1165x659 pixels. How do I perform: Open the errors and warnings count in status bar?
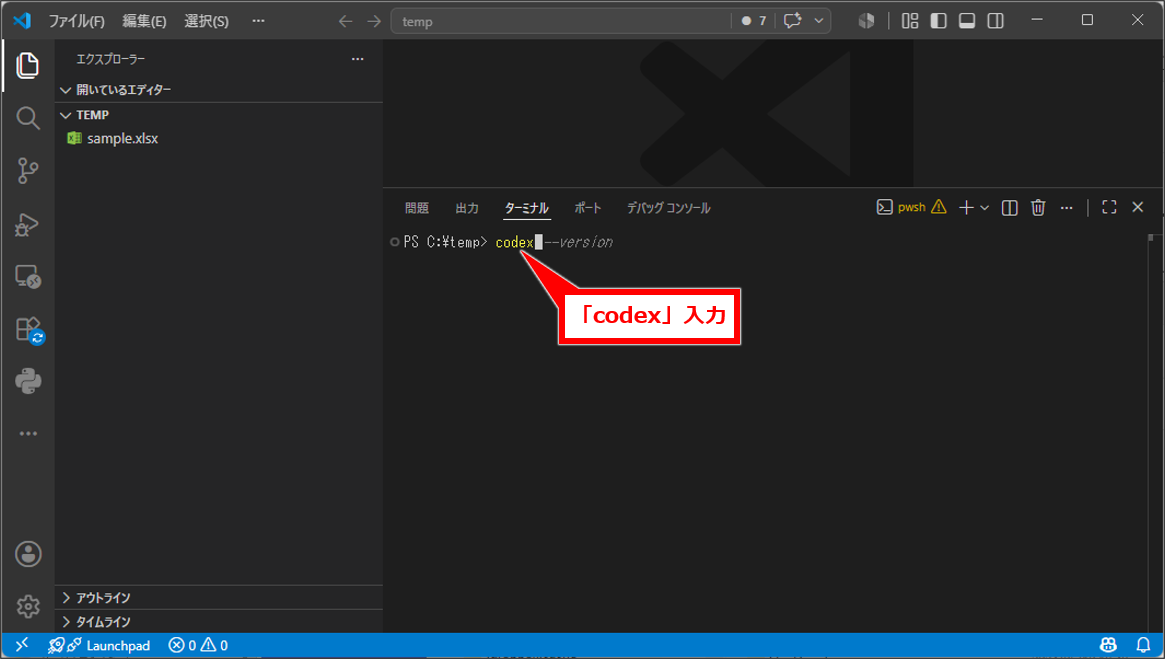click(x=198, y=646)
